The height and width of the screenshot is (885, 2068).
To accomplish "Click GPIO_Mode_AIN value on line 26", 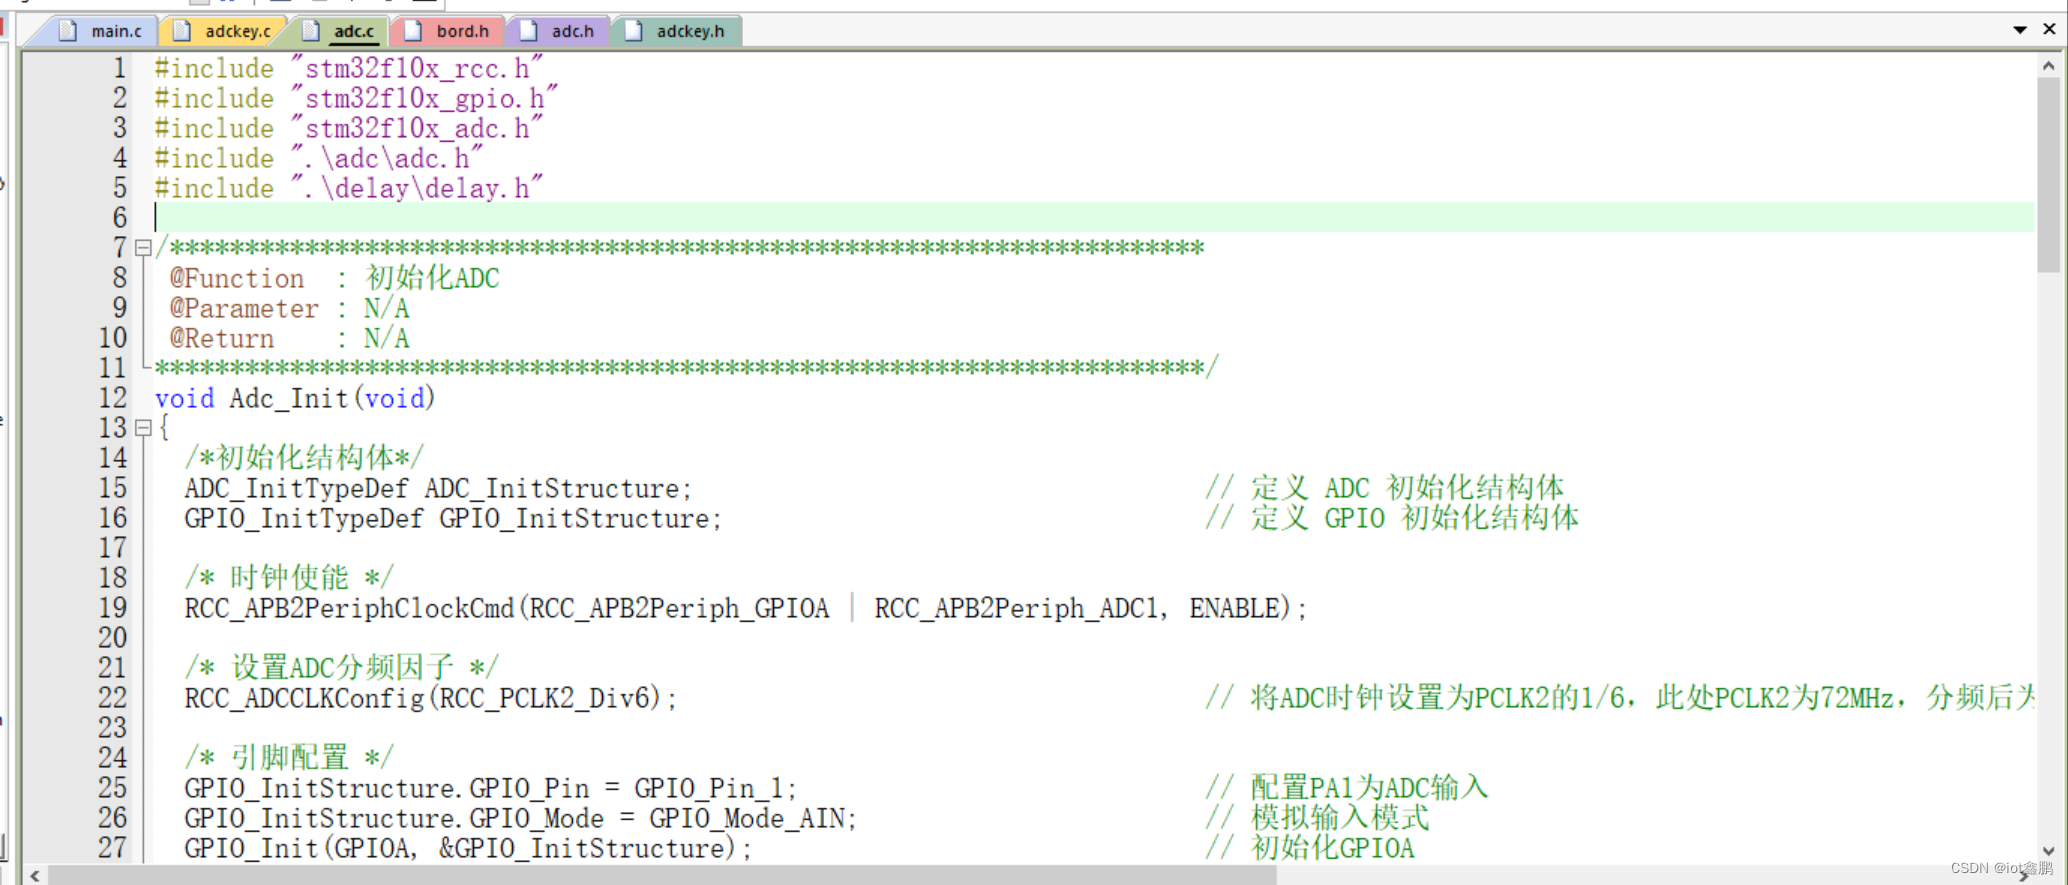I will (x=746, y=818).
